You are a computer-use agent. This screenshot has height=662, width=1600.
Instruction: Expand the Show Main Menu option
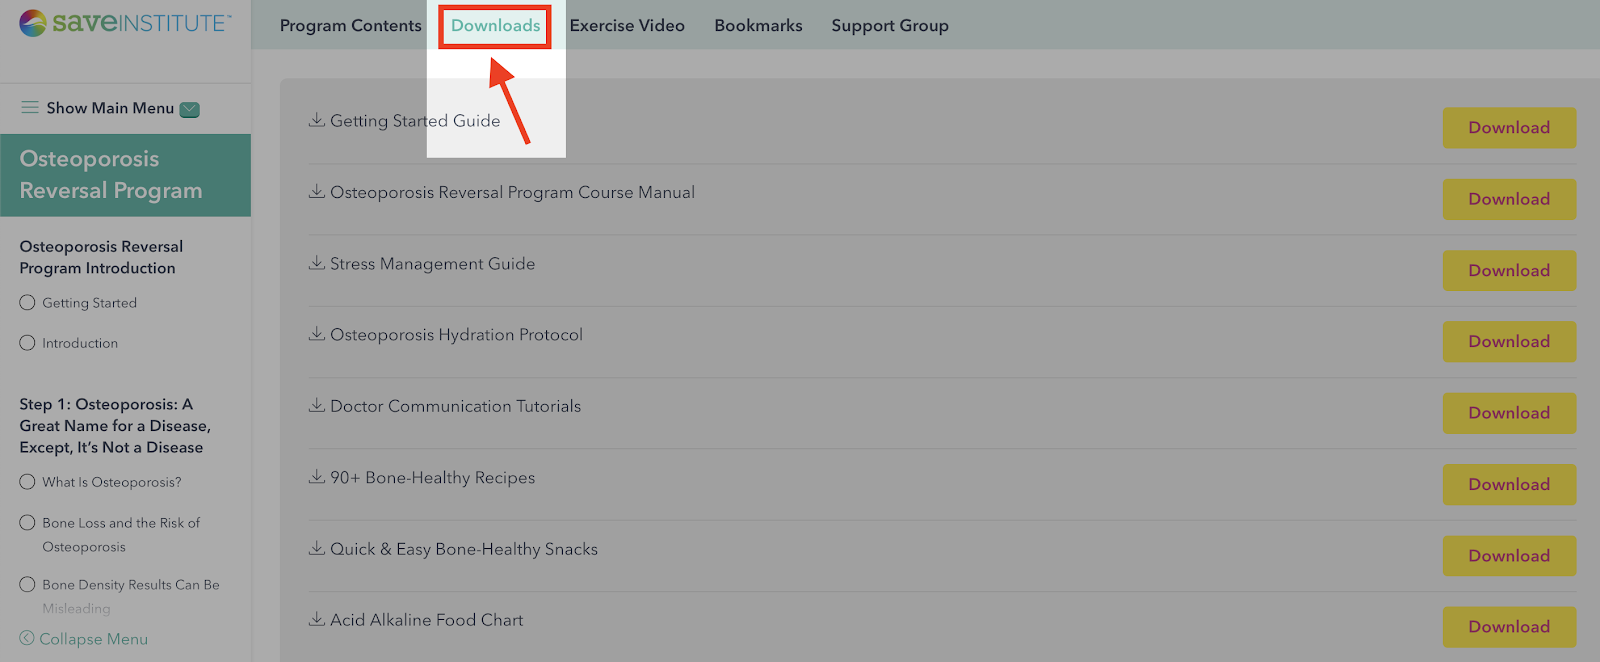tap(110, 108)
